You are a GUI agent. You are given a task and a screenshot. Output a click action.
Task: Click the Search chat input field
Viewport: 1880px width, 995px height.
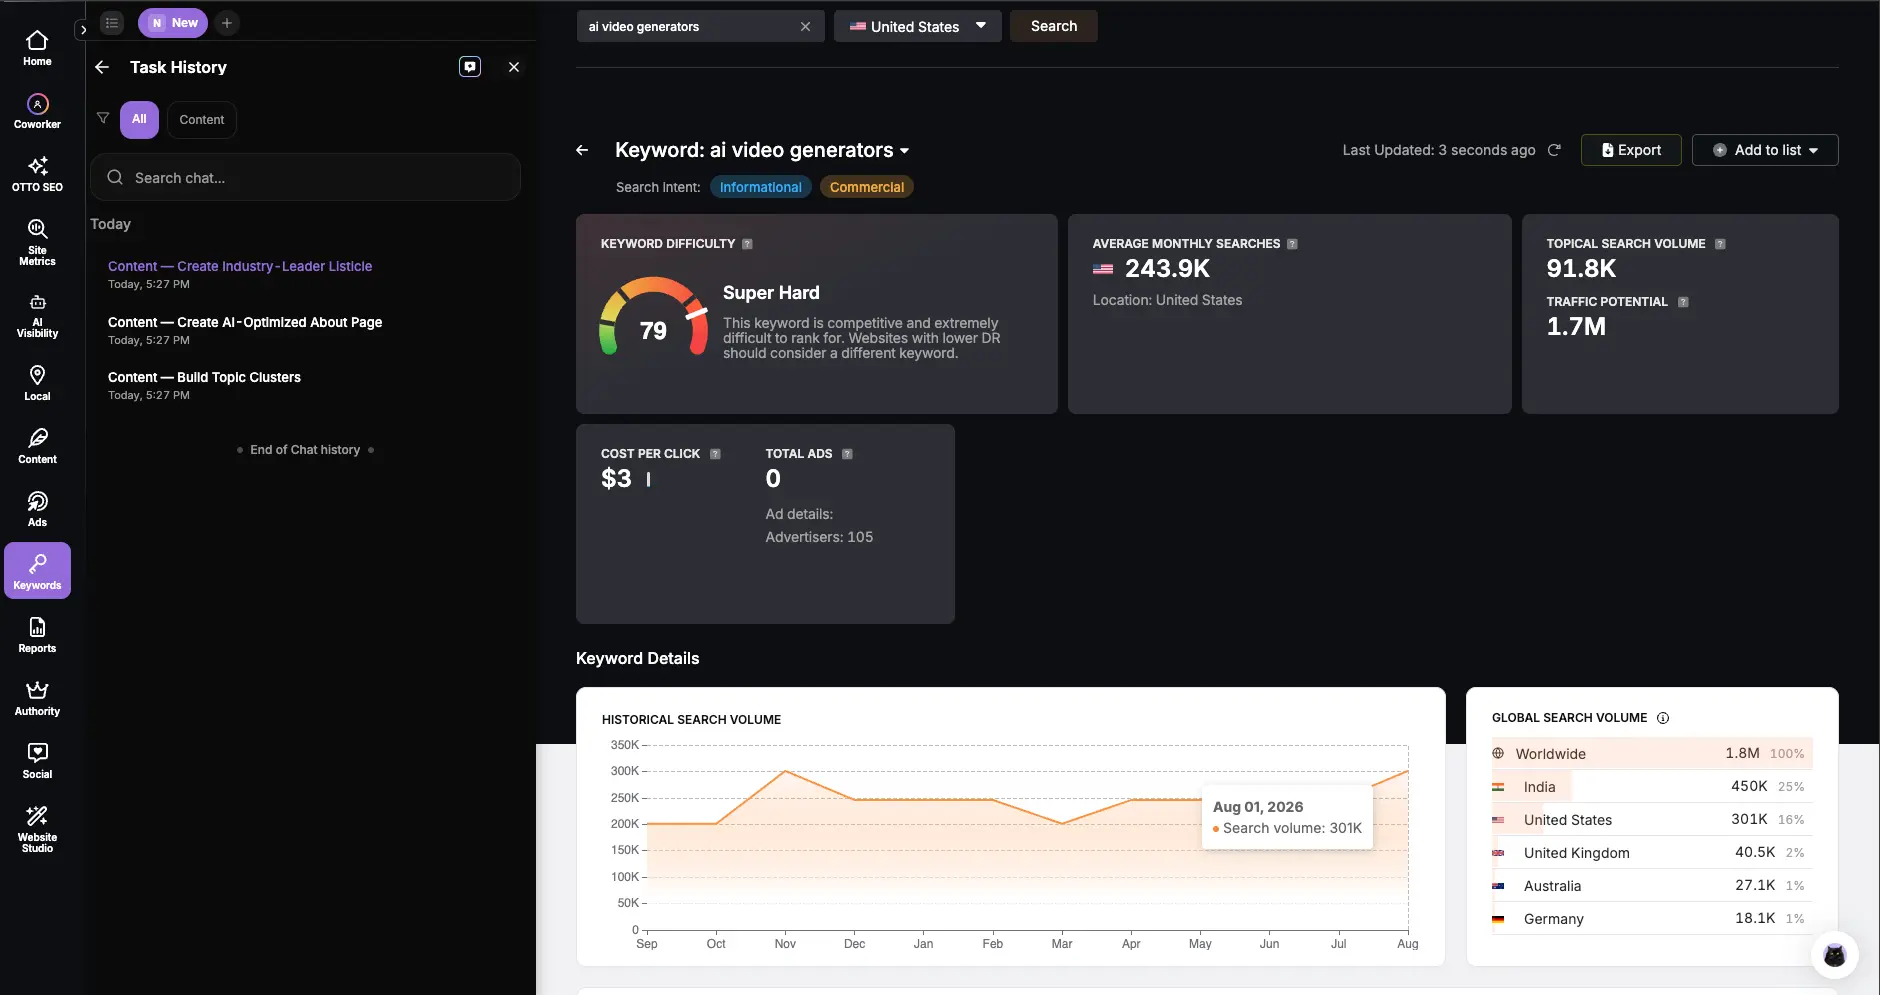(x=305, y=177)
